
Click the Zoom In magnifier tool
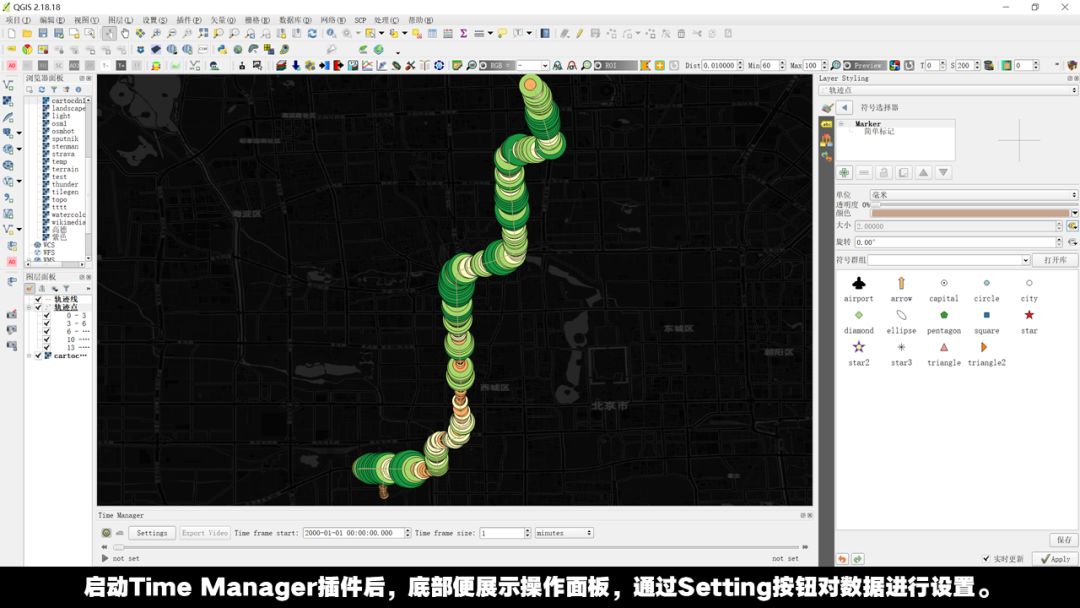pos(156,33)
